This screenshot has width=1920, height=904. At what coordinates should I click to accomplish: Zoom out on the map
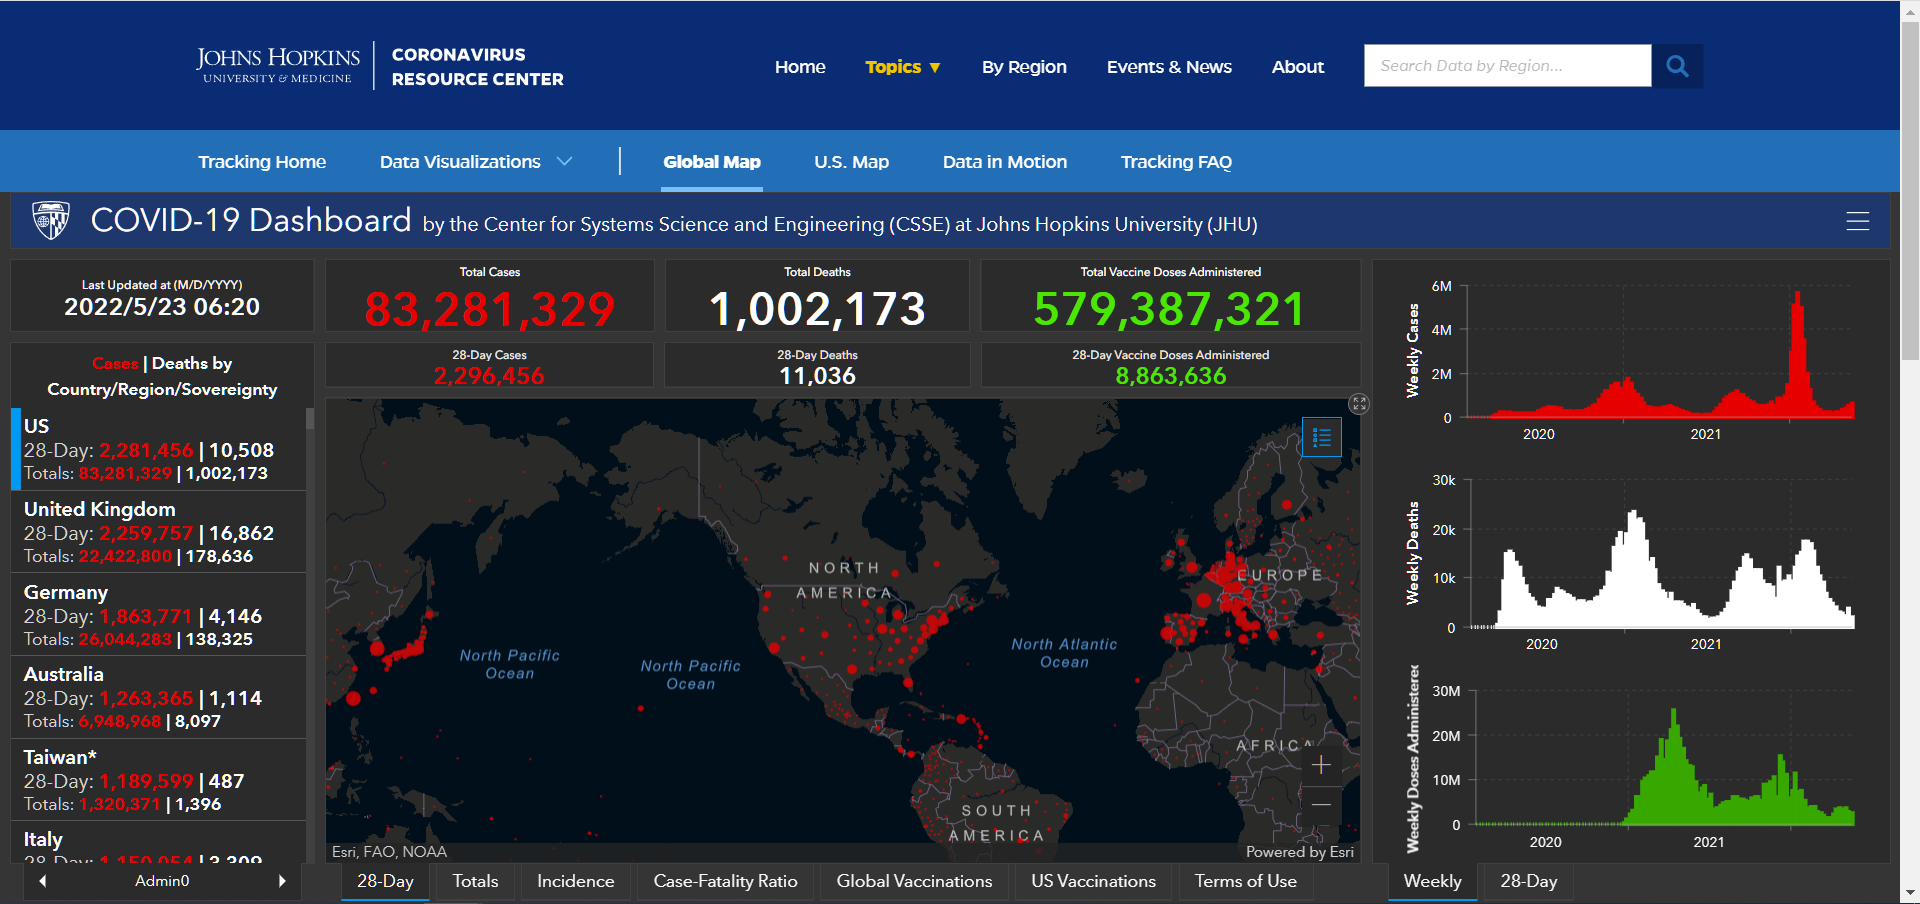pos(1321,804)
